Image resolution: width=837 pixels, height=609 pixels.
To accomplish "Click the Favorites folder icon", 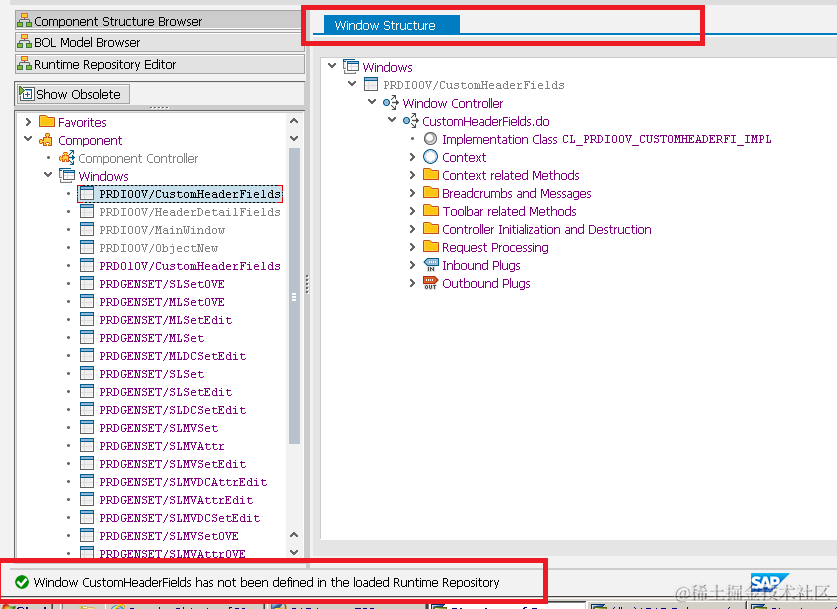I will 47,122.
